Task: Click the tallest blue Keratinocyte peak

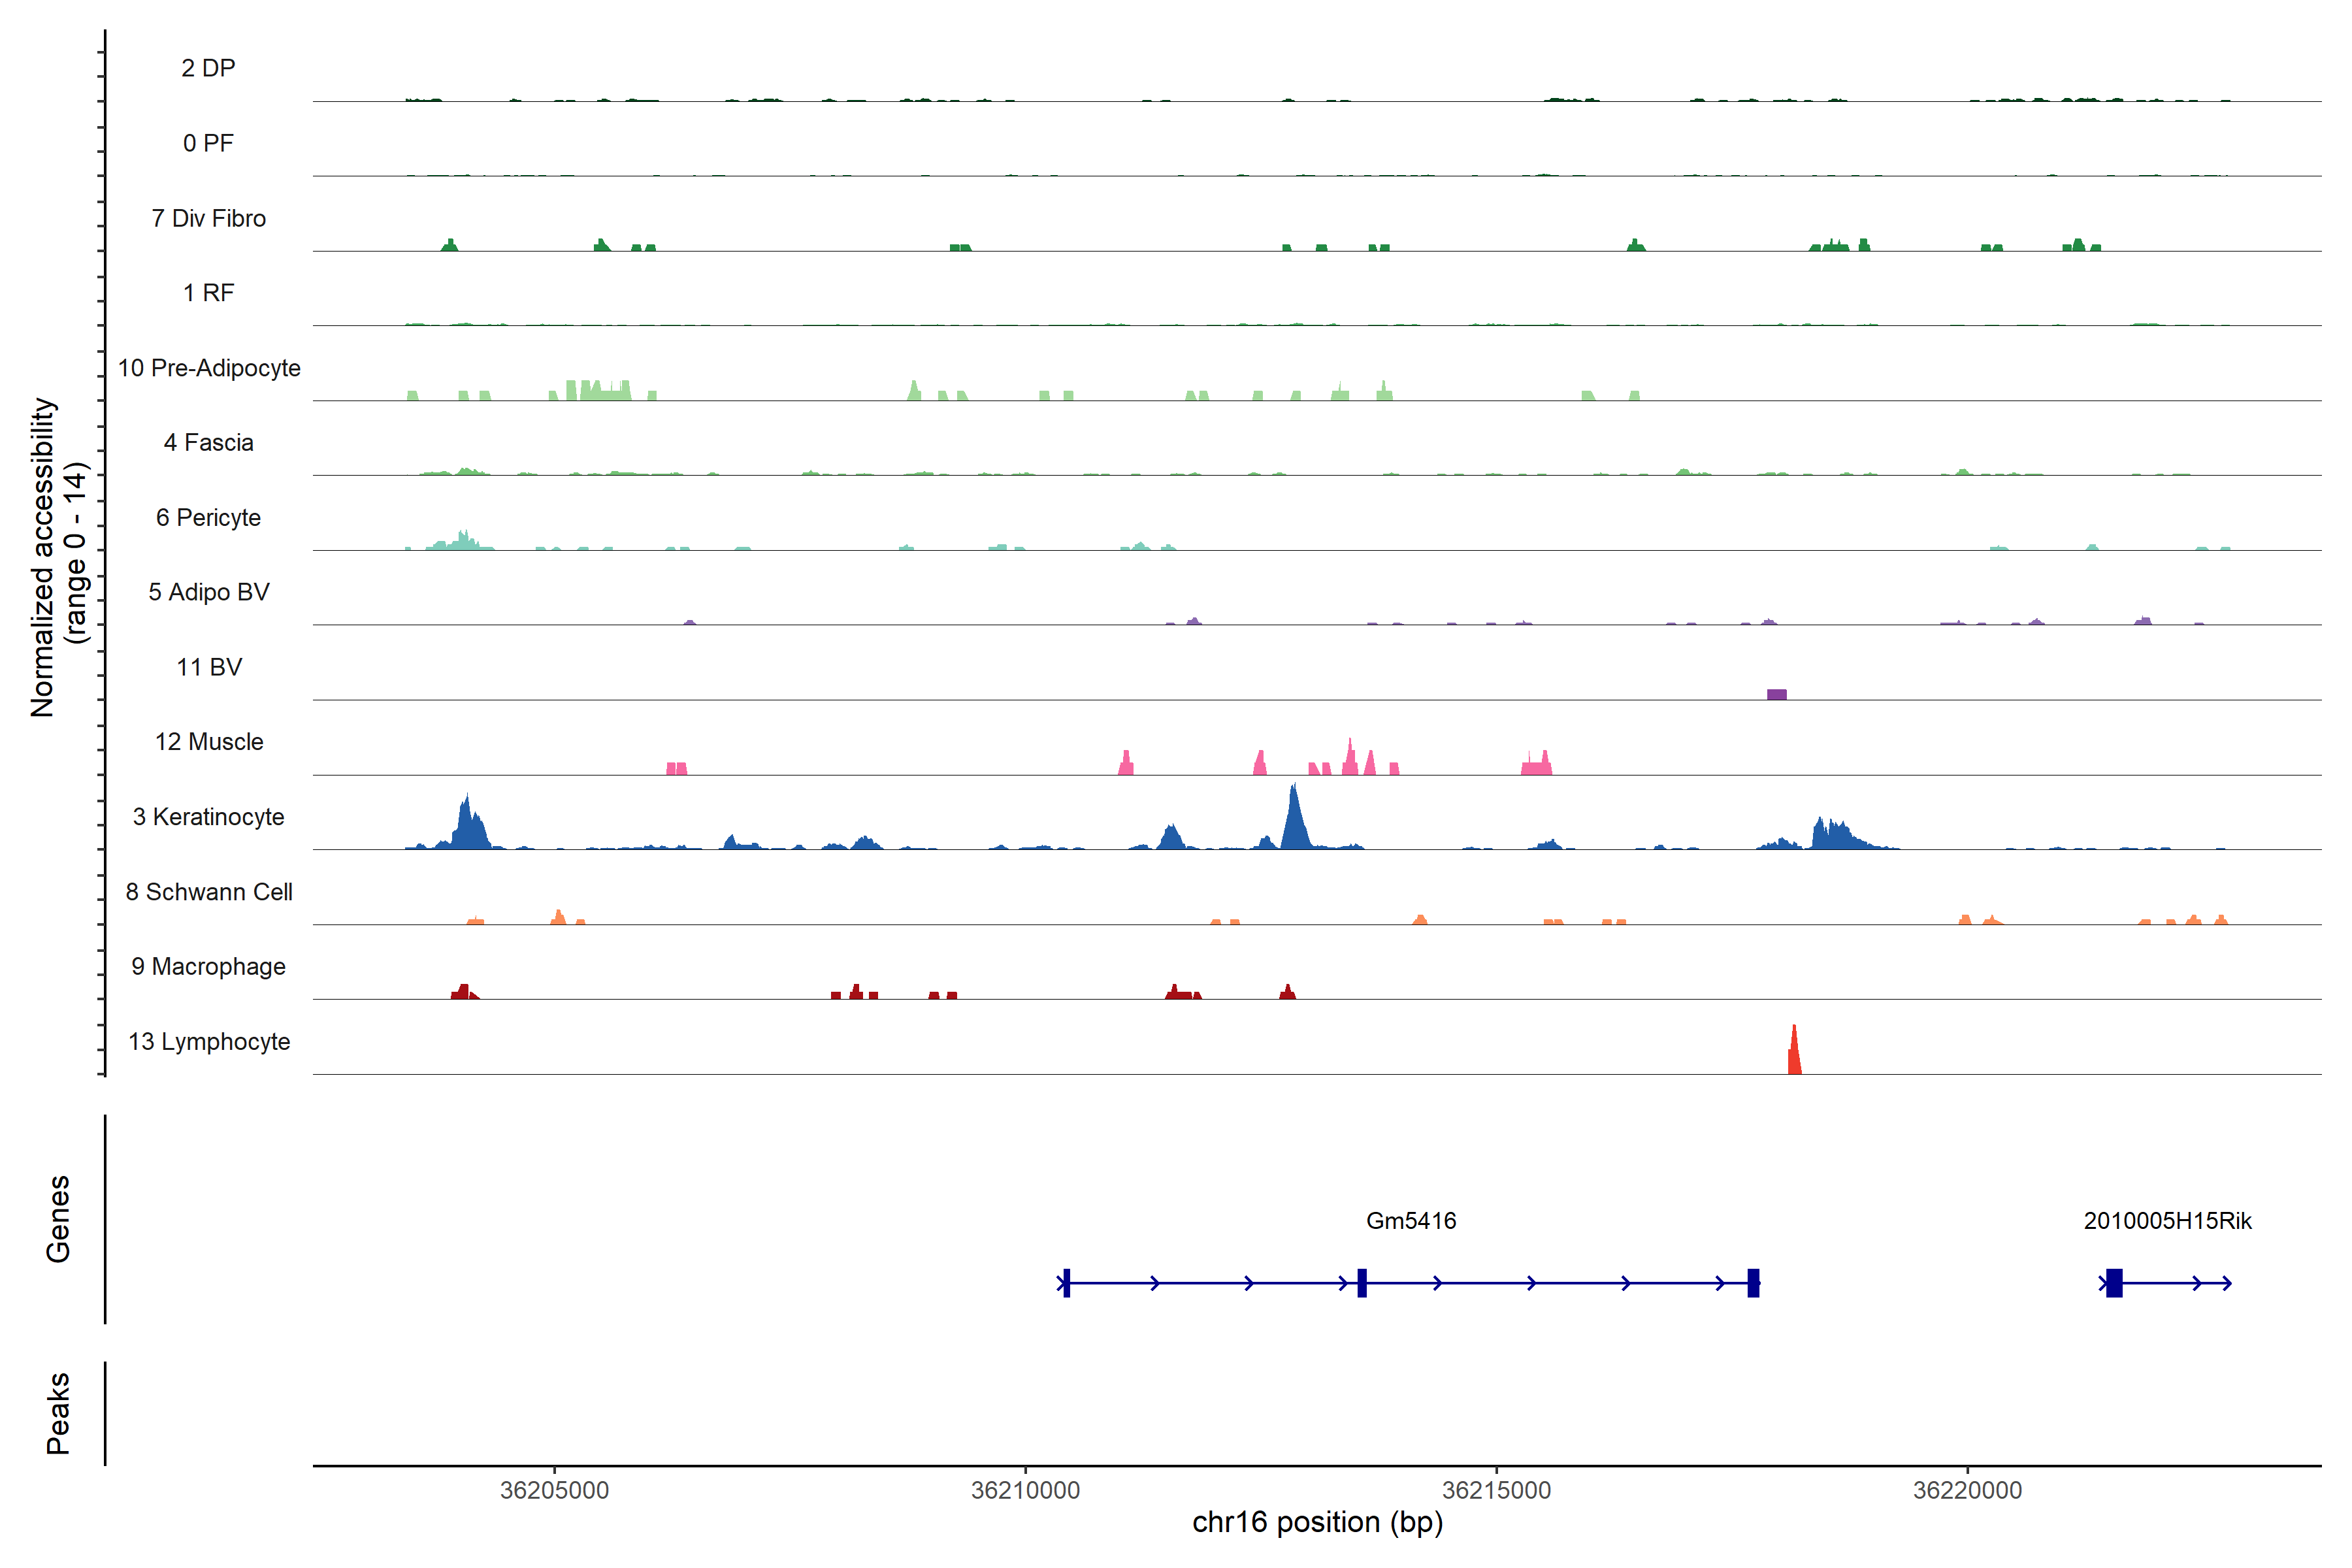Action: [1295, 822]
